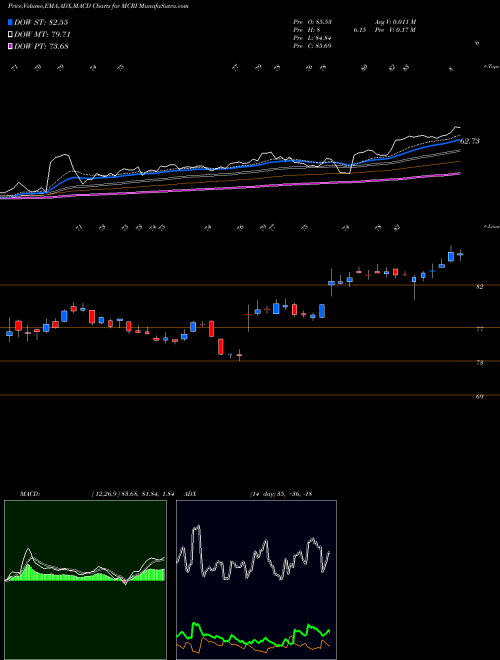Open the green MACD histogram panel
Screen dimensions: 500x660
pos(85,580)
